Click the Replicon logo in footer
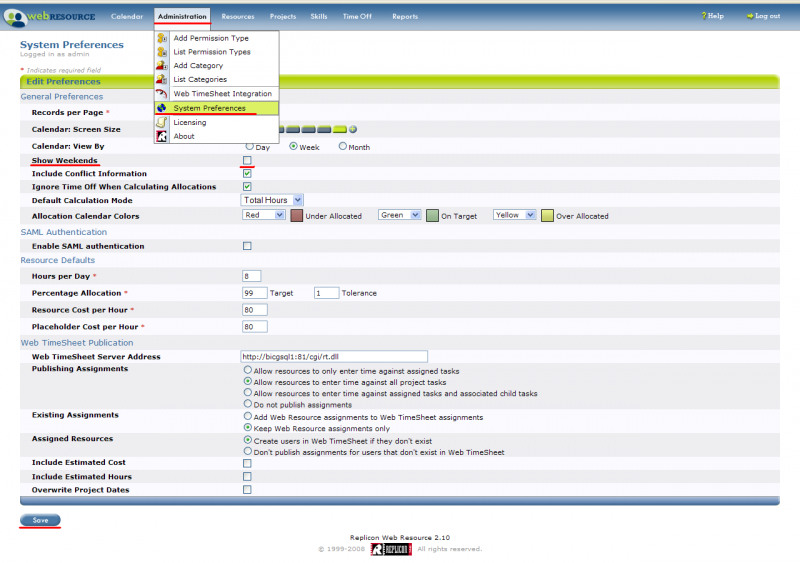Viewport: 800px width, 563px height. click(x=391, y=549)
